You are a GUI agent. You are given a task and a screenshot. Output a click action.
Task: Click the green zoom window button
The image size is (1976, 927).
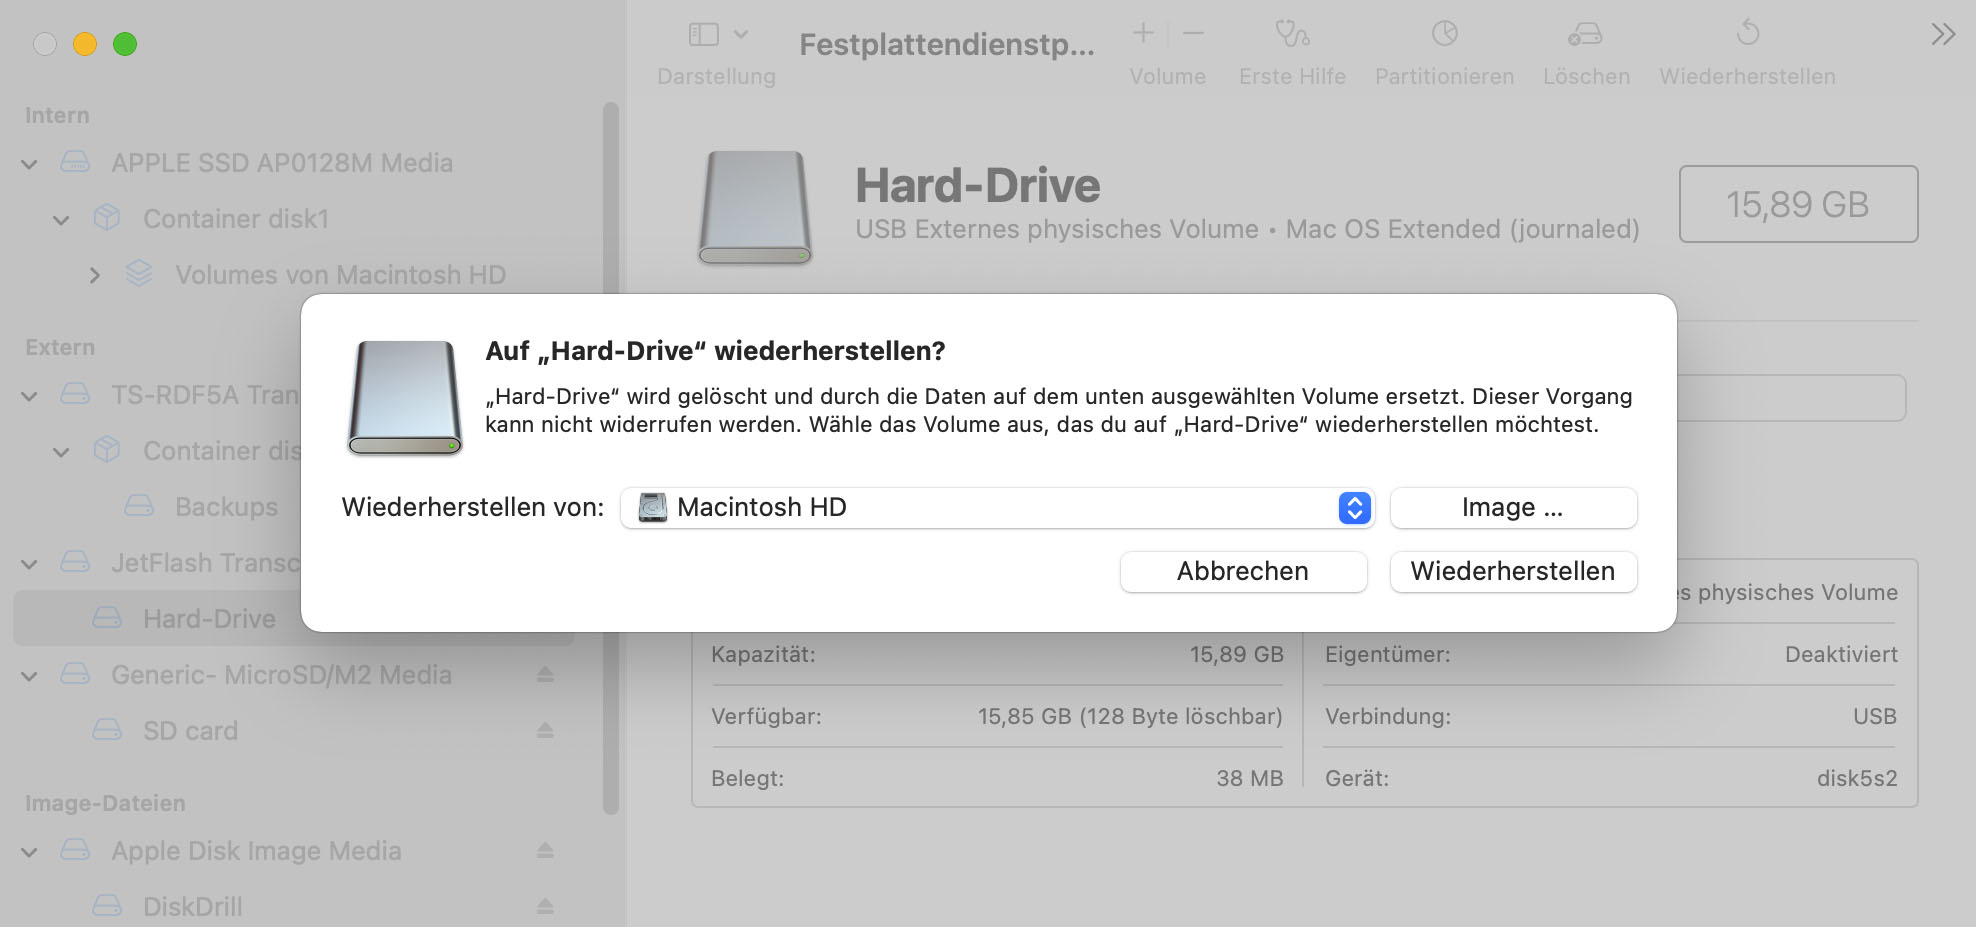(125, 44)
